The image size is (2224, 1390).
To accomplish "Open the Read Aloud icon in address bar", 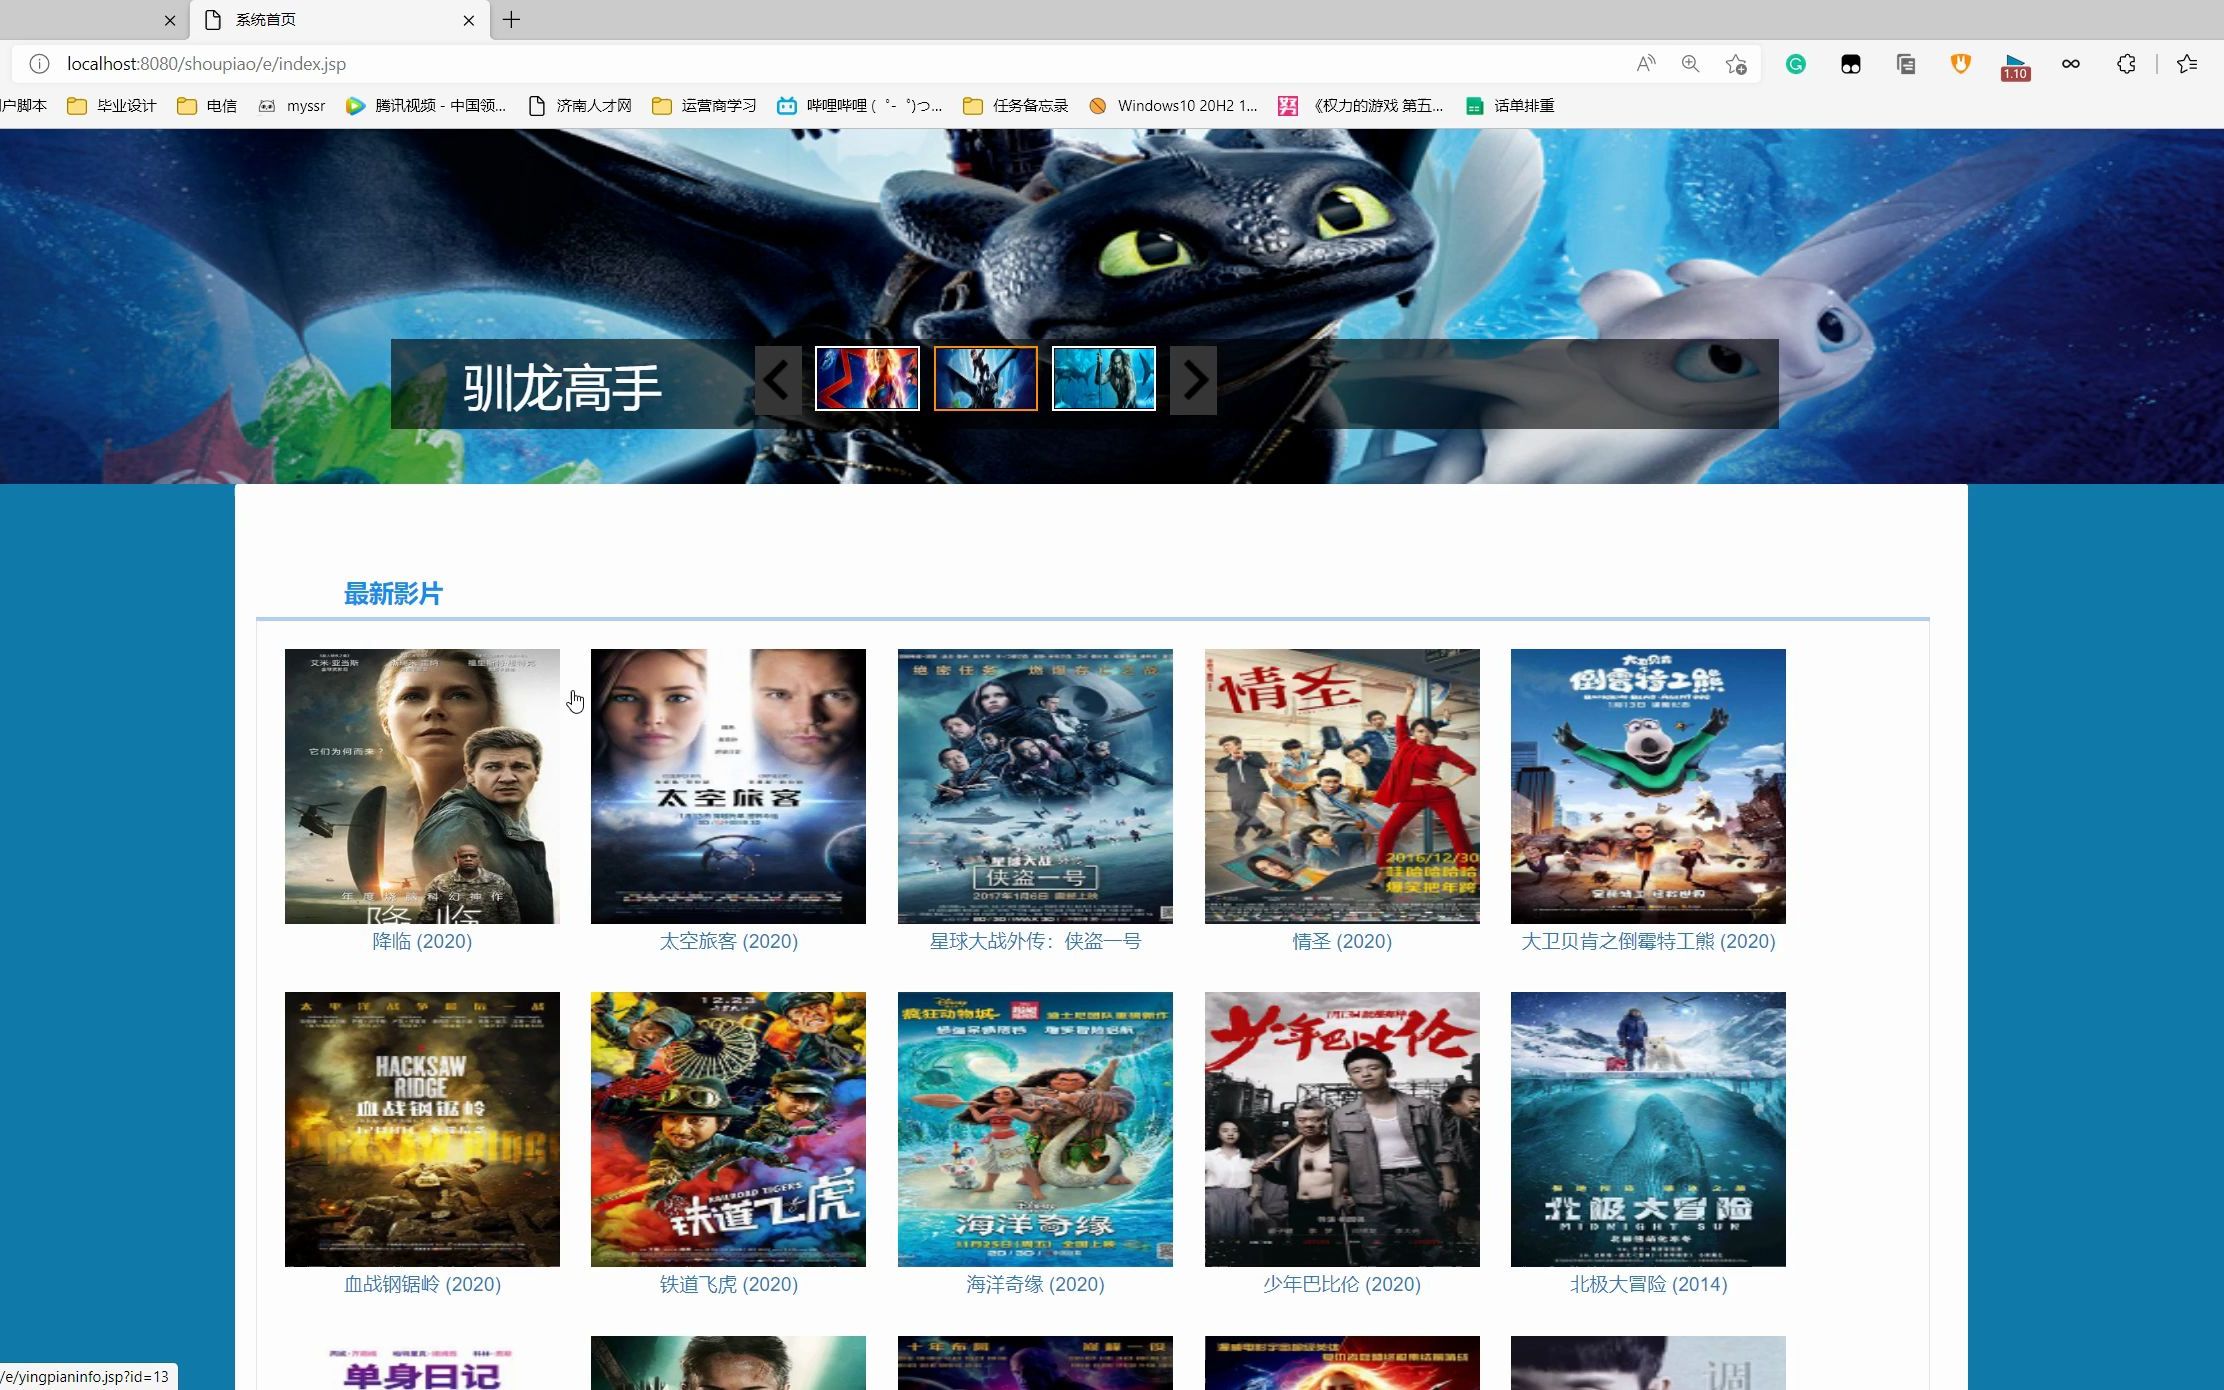I will [x=1645, y=64].
